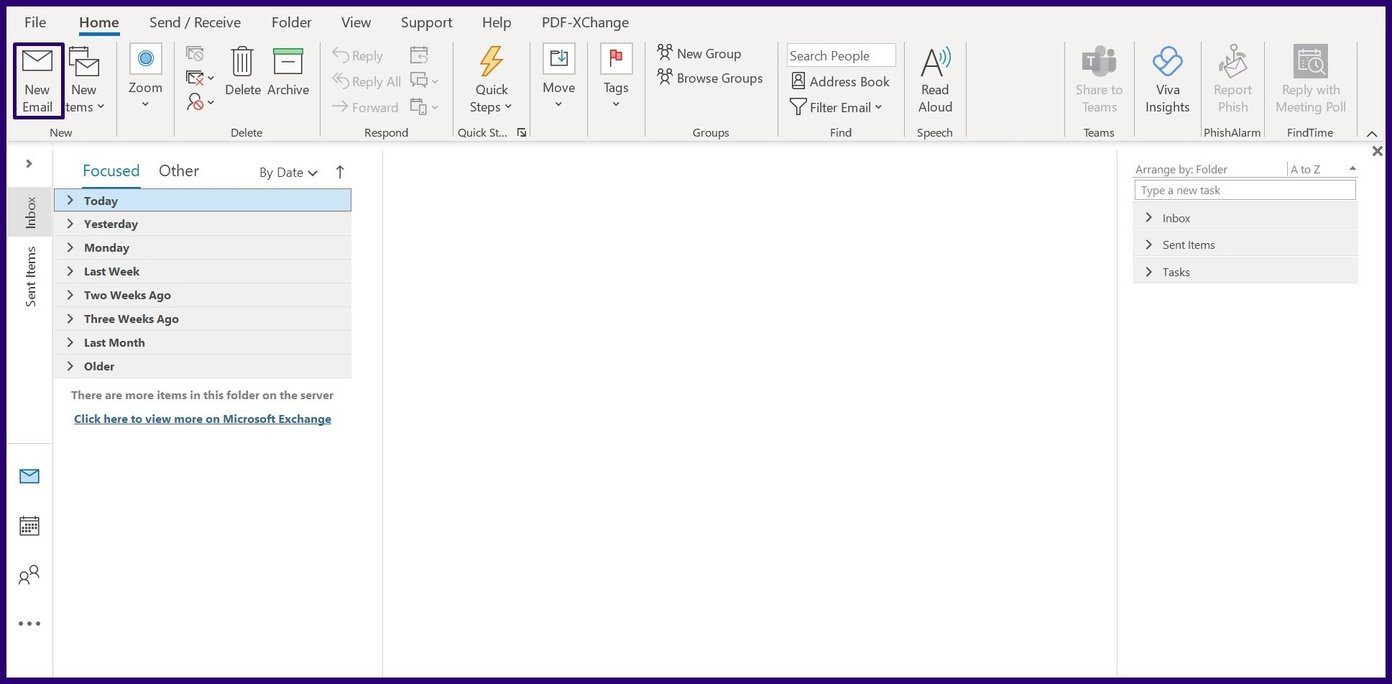Viewport: 1392px width, 684px height.
Task: Open the By Date sort dropdown
Action: (x=289, y=172)
